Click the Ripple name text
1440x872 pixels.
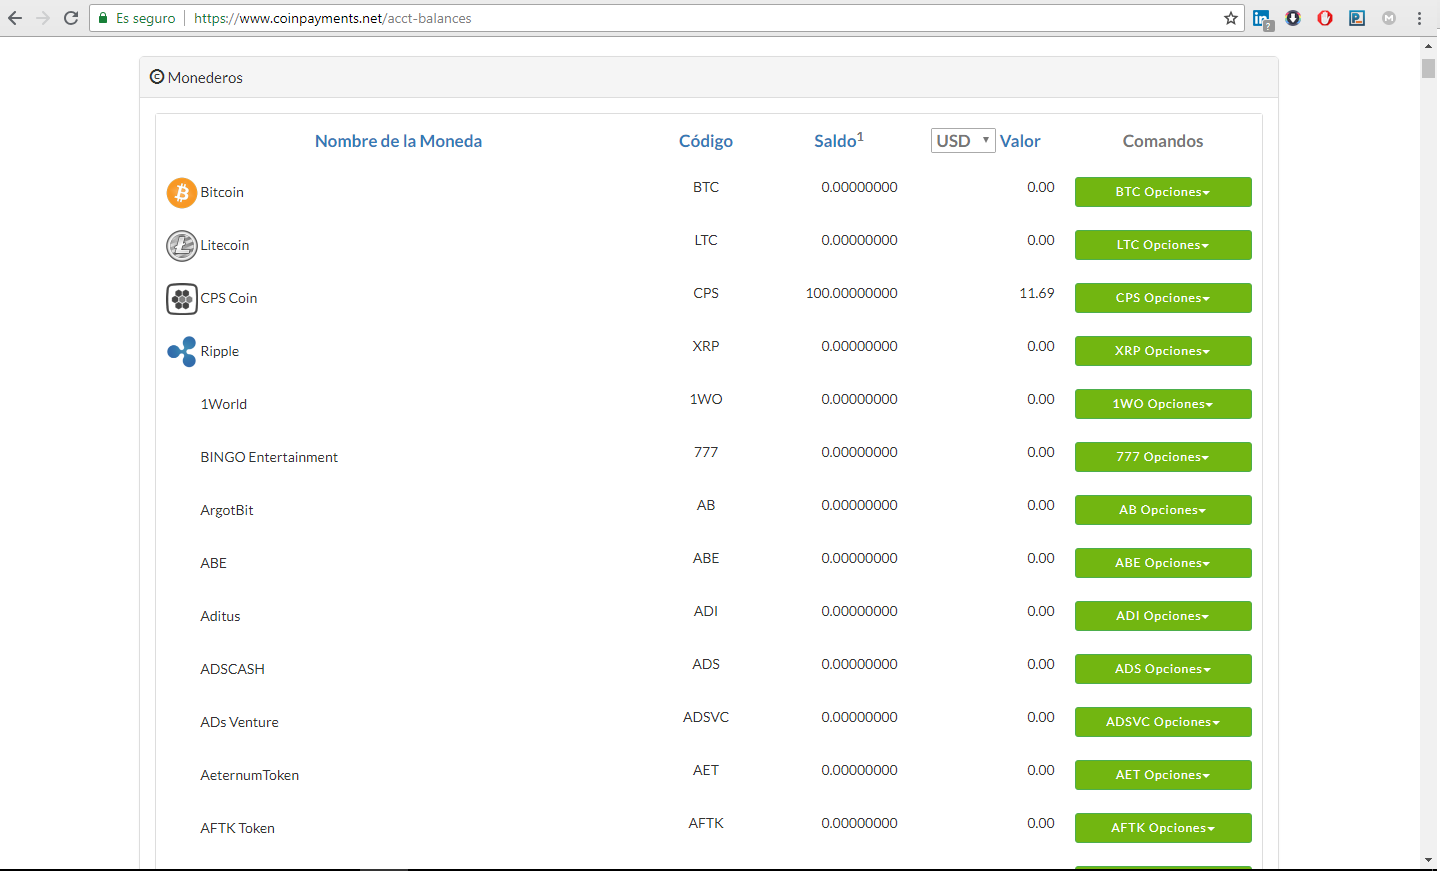point(220,351)
